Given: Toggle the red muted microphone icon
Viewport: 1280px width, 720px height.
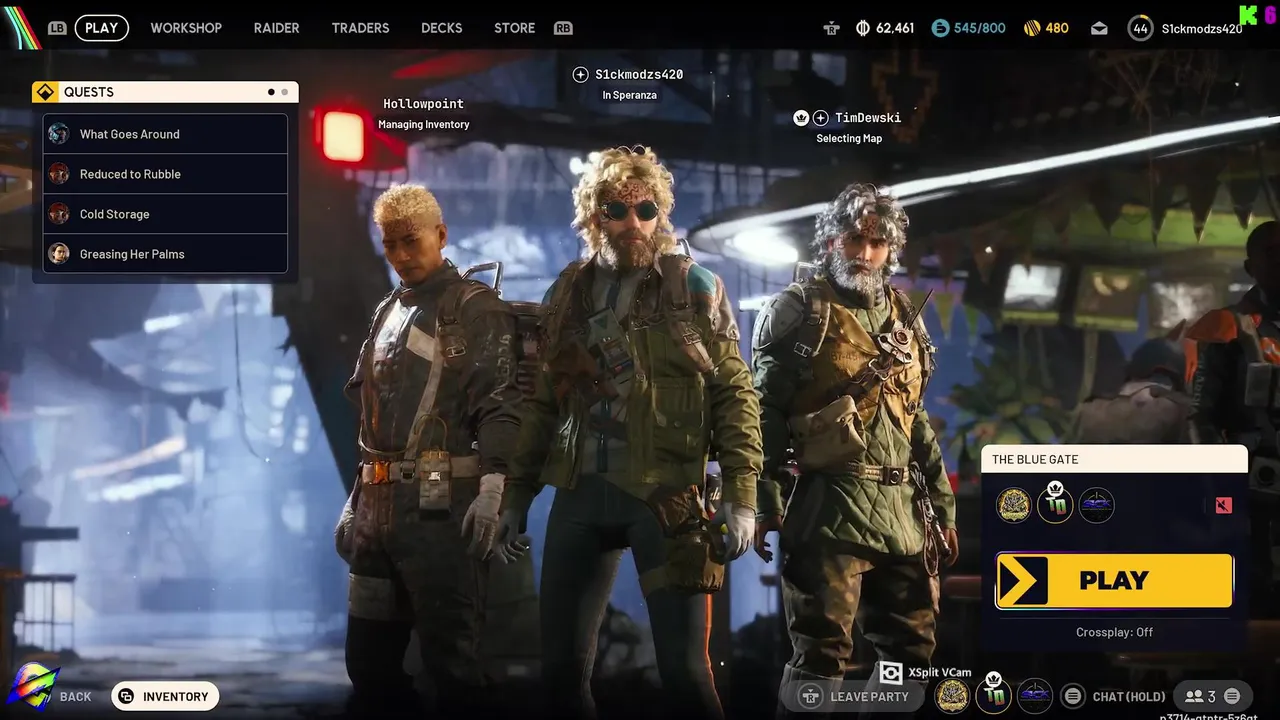Looking at the screenshot, I should (1224, 505).
